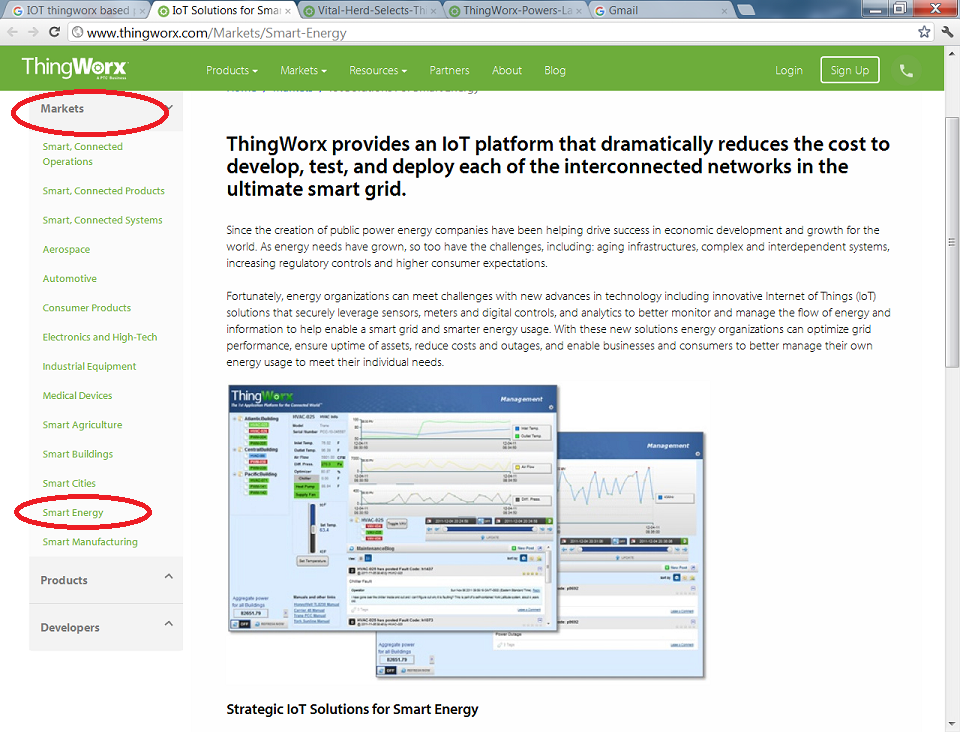
Task: Switch to ThingWorx-Powers-La tab
Action: [517, 10]
